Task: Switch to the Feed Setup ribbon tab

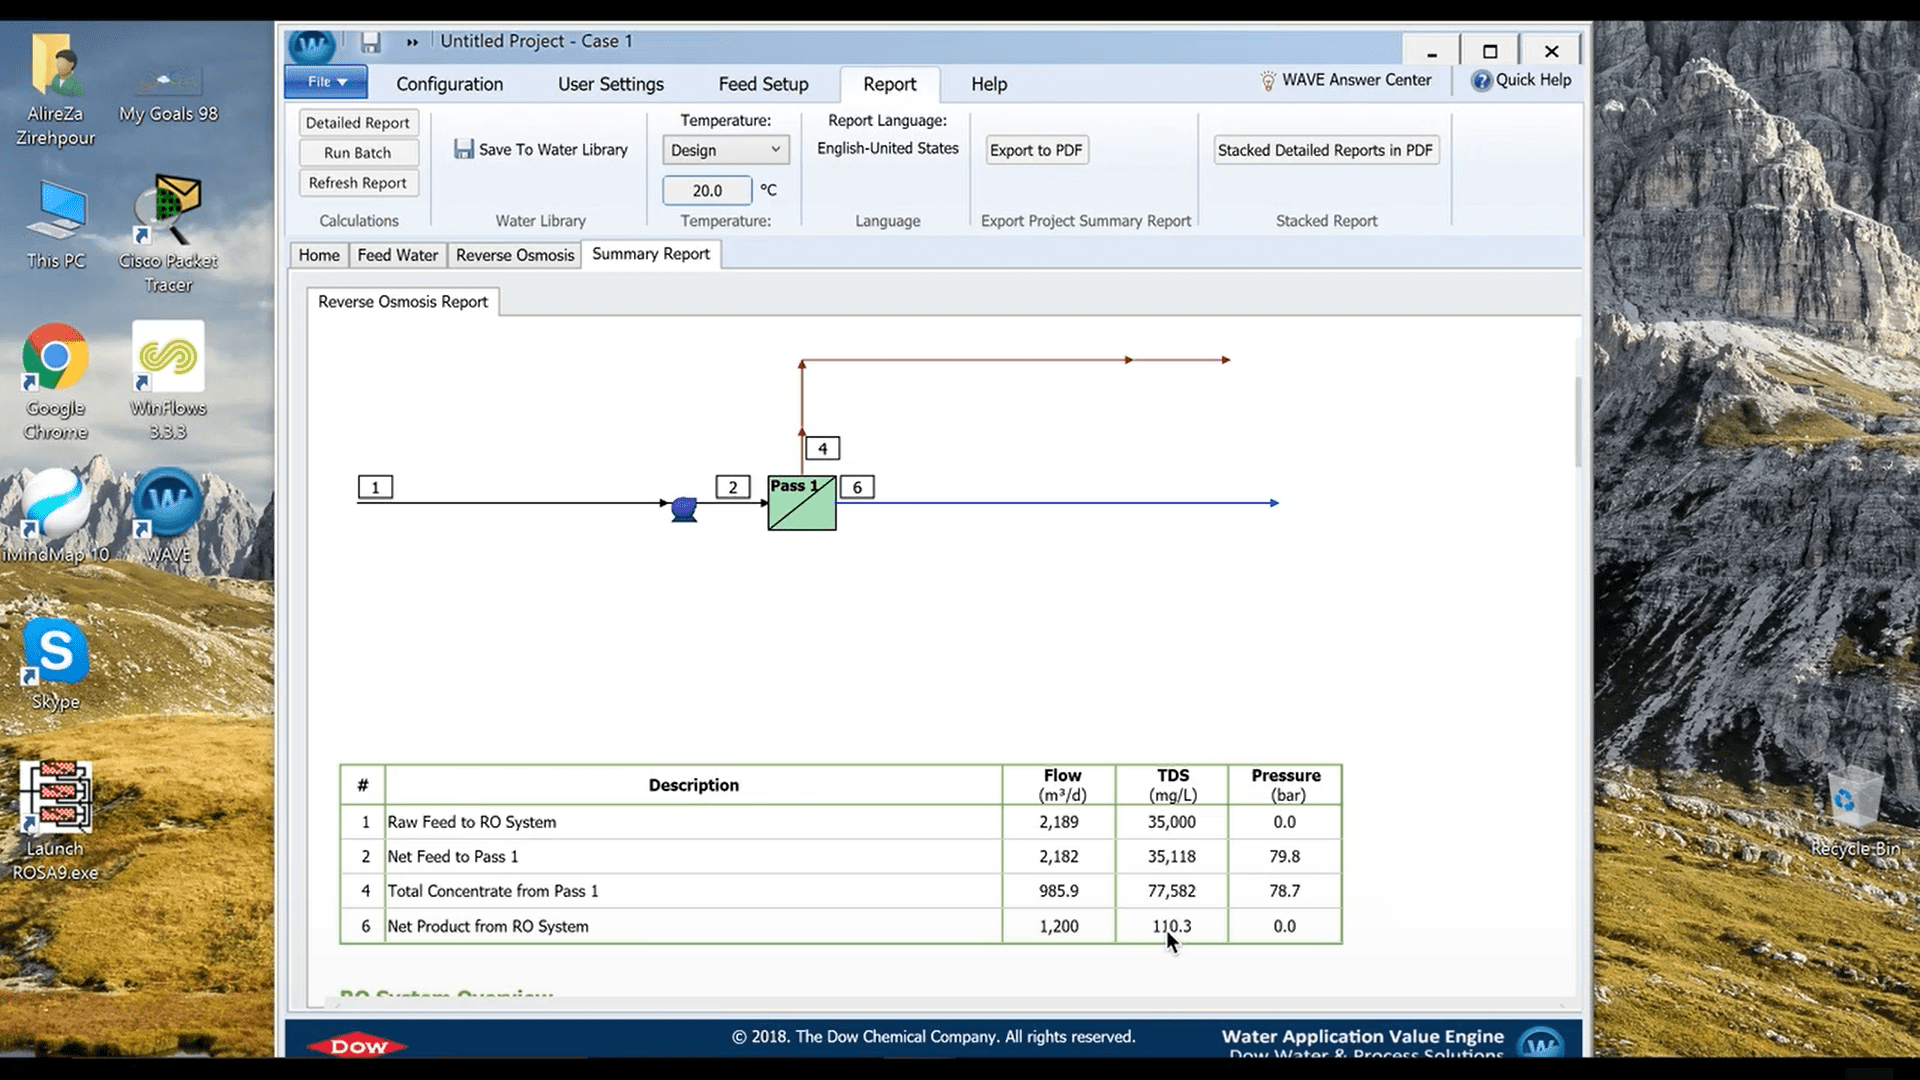Action: [x=763, y=84]
